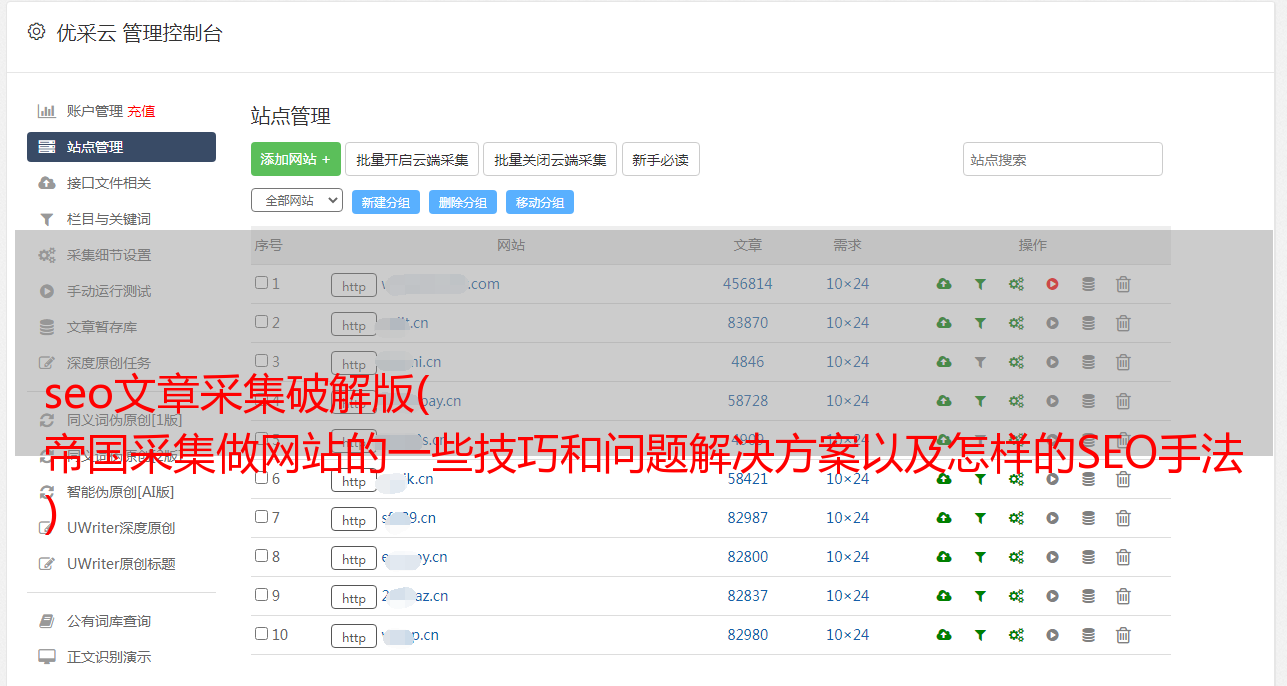Click green 添加网站 + button
1287x686 pixels.
pyautogui.click(x=296, y=159)
